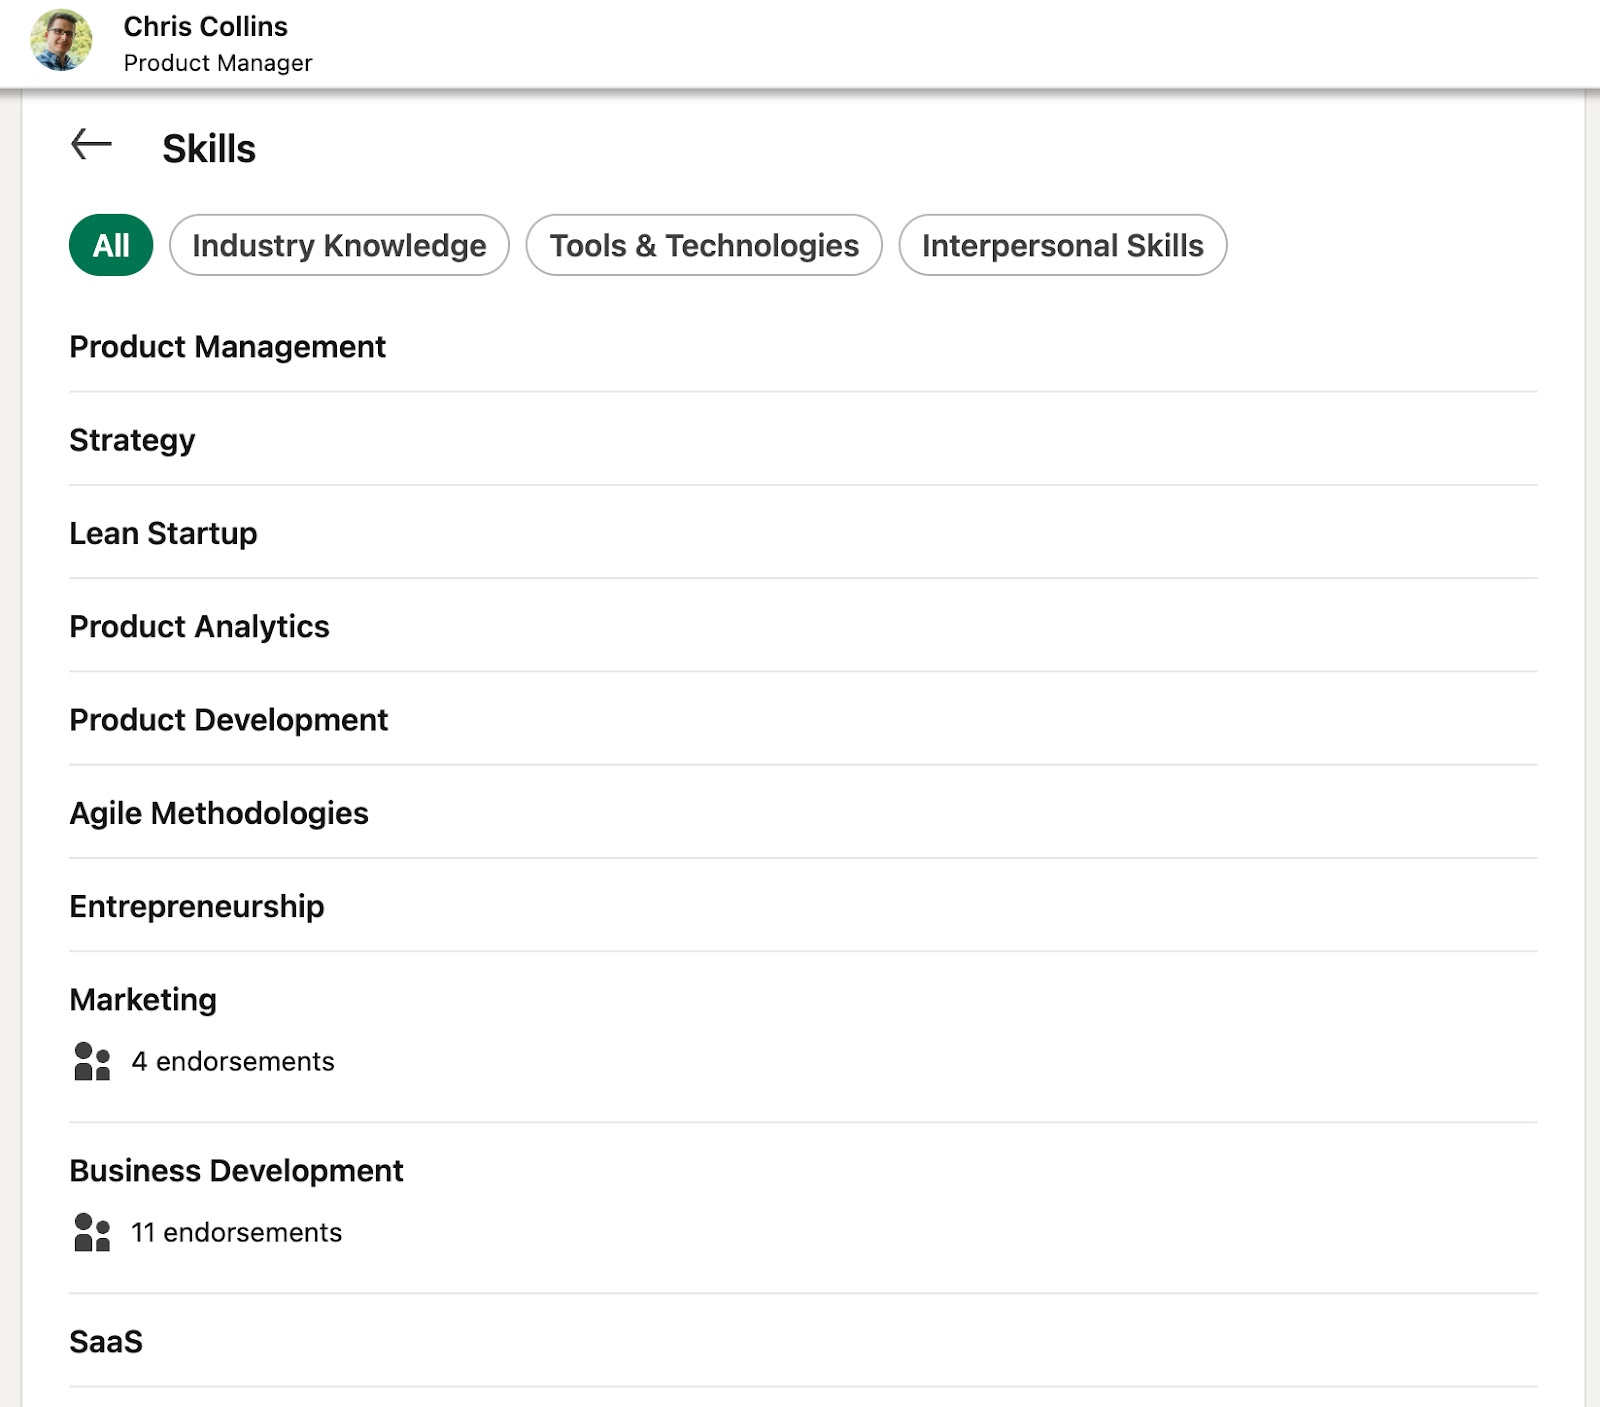Click the Product Manager title text
This screenshot has width=1600, height=1407.
pos(218,62)
